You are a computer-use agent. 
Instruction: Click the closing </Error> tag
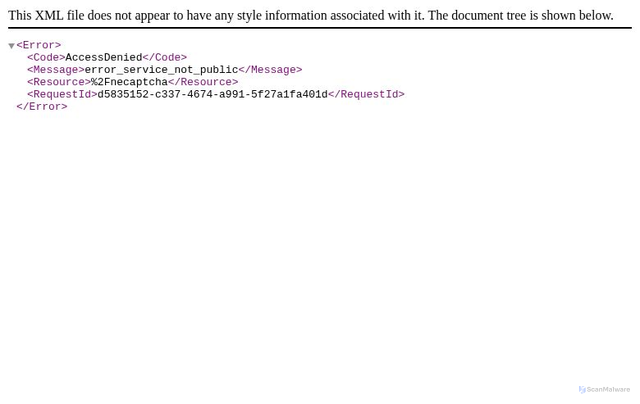[x=42, y=107]
